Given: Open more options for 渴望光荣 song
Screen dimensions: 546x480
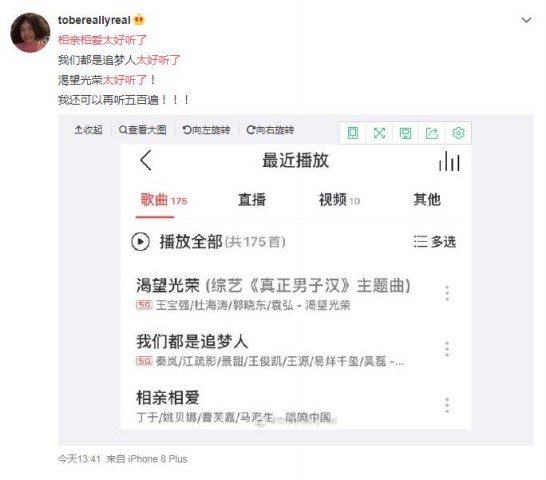Looking at the screenshot, I should pos(447,293).
